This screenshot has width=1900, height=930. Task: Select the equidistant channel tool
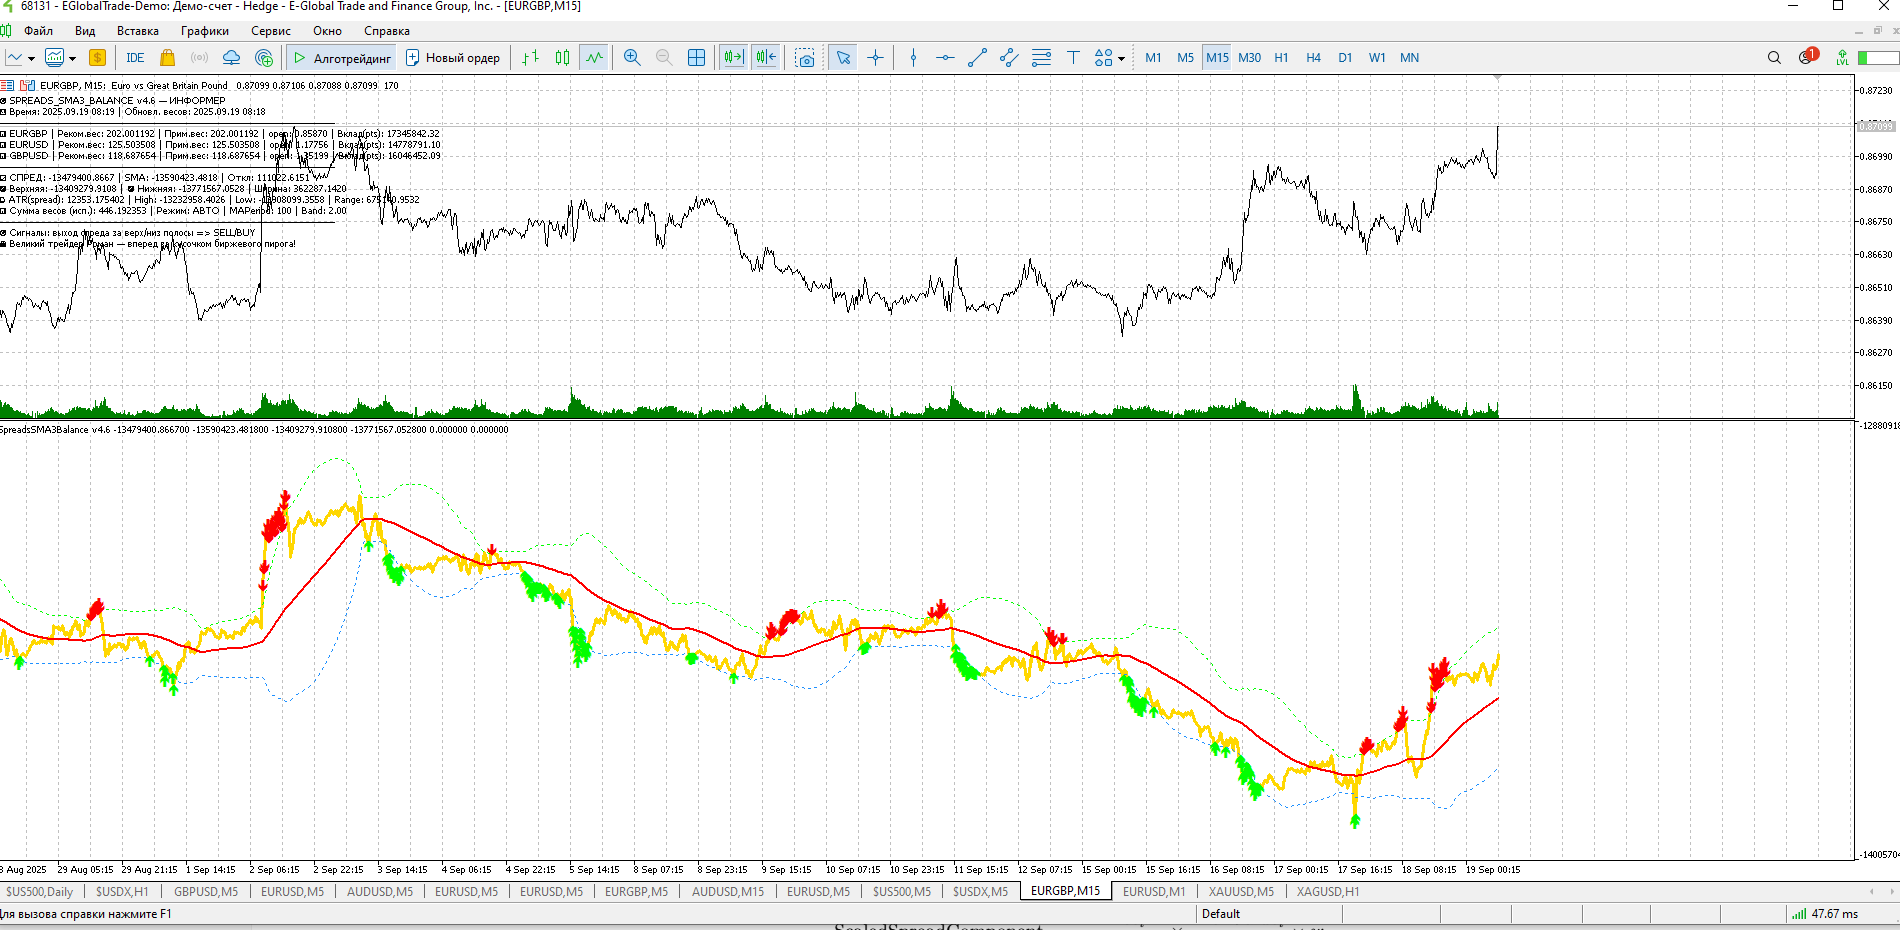click(1009, 58)
